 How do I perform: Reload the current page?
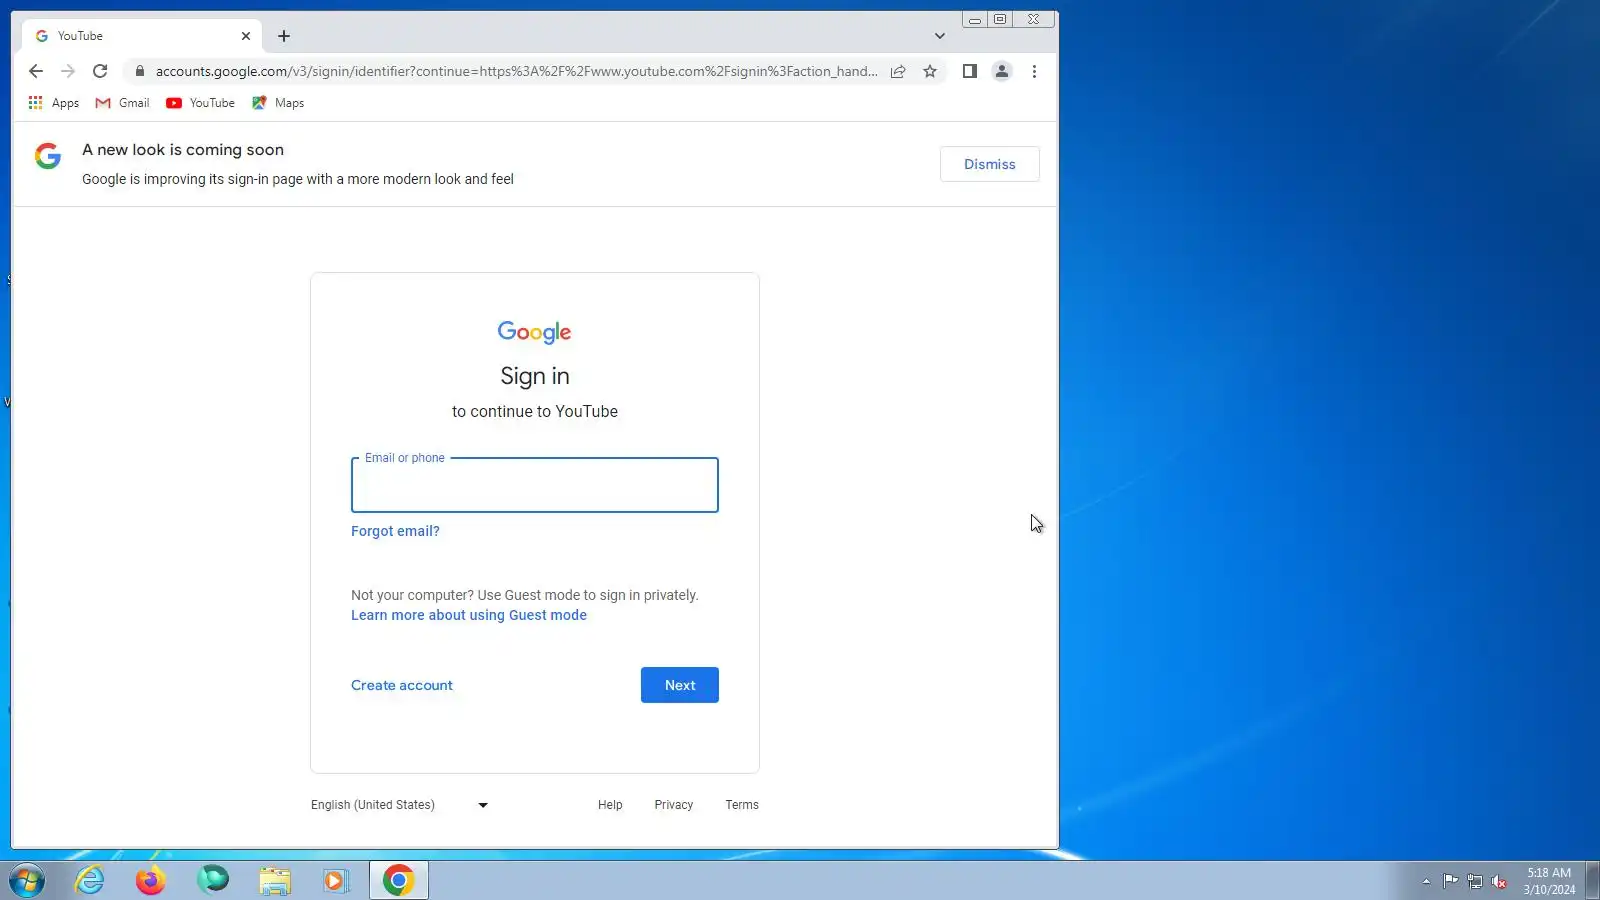100,71
